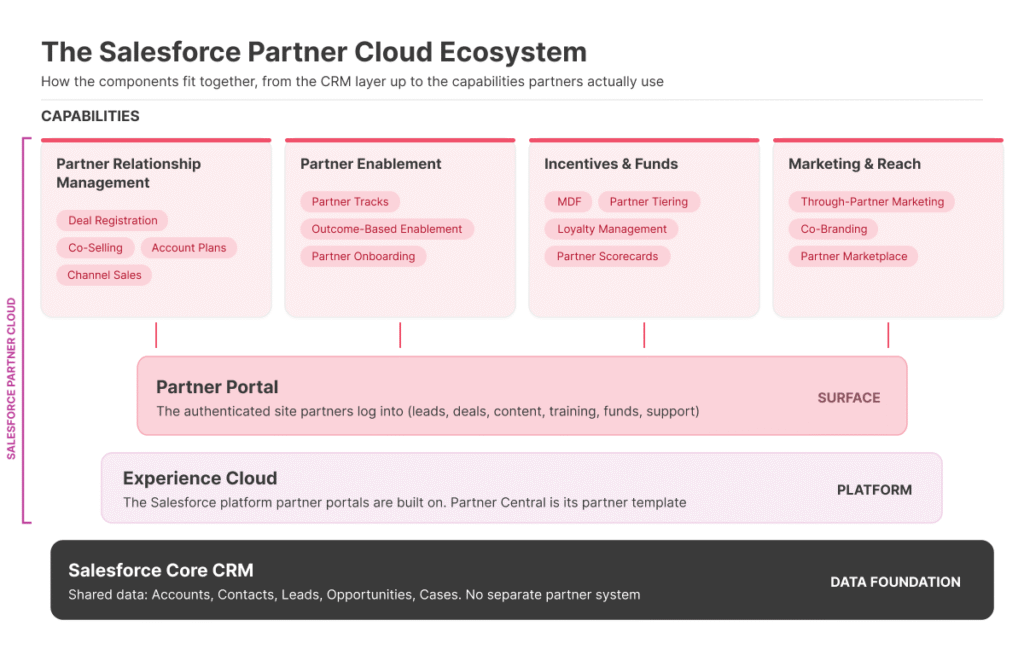
Task: Click the Shared data description in CRM bar
Action: tap(354, 595)
